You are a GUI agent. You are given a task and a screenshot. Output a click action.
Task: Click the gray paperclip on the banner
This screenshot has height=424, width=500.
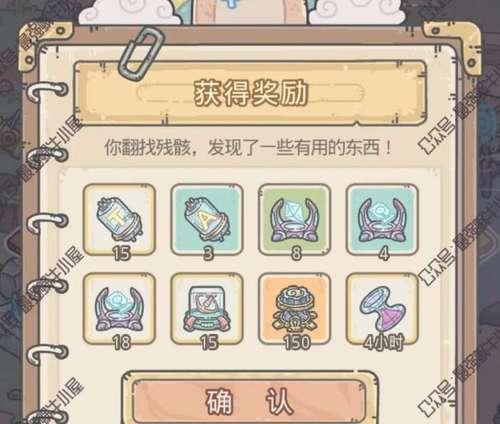coord(142,52)
